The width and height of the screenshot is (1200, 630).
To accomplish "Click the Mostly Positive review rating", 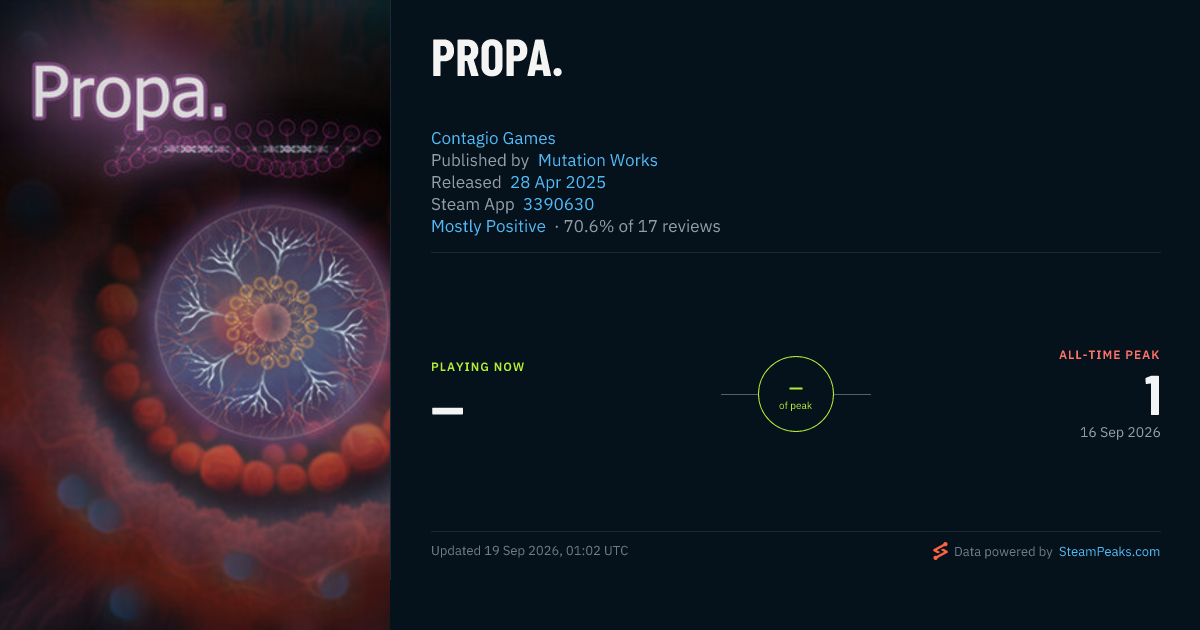I will click(x=488, y=226).
